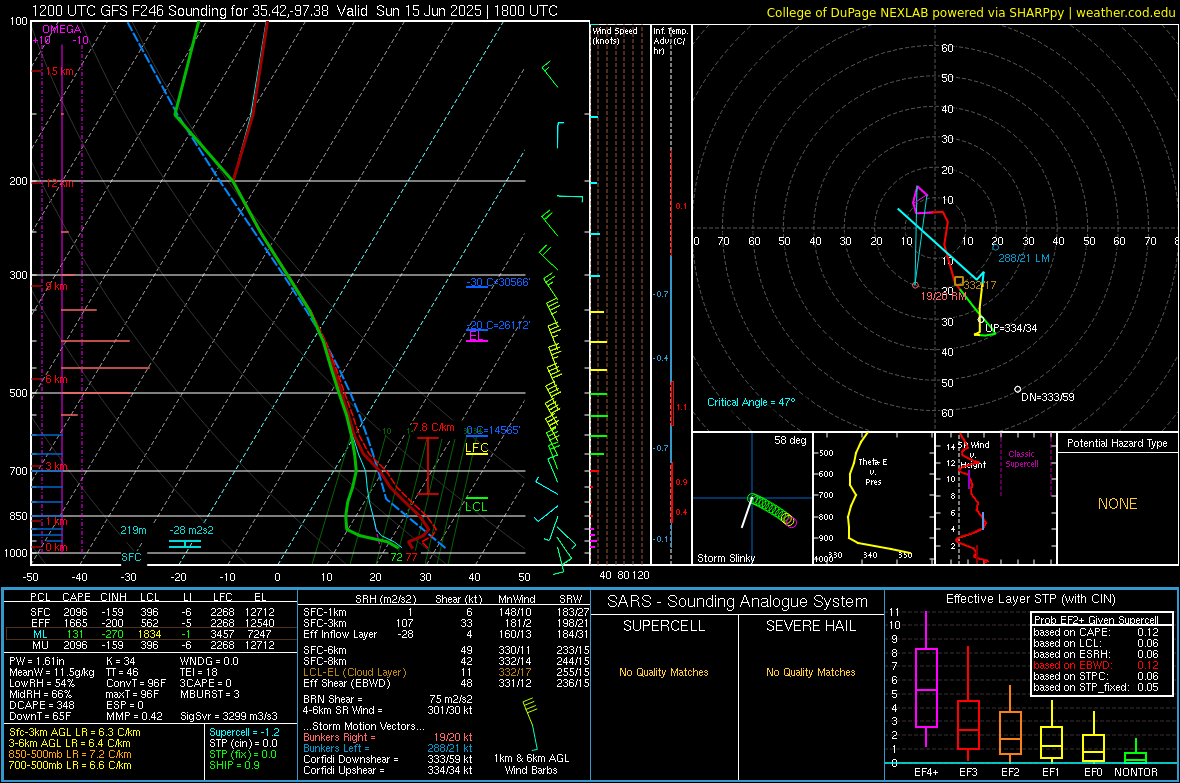Click the 288/21 LM hodograph label
The image size is (1180, 783).
tap(1023, 257)
